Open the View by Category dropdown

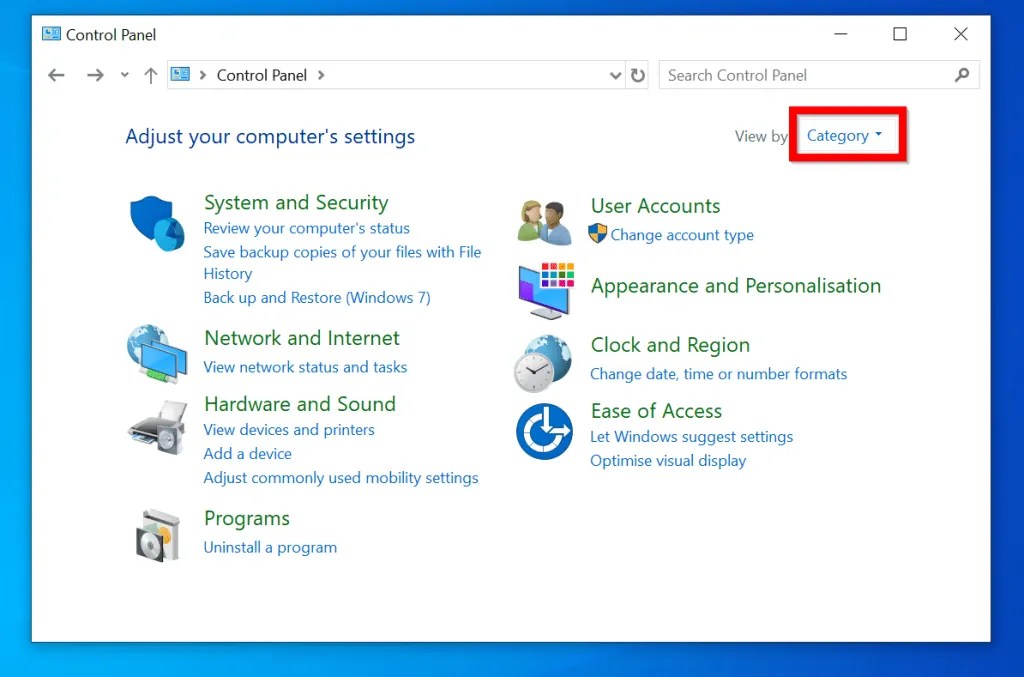tap(846, 135)
